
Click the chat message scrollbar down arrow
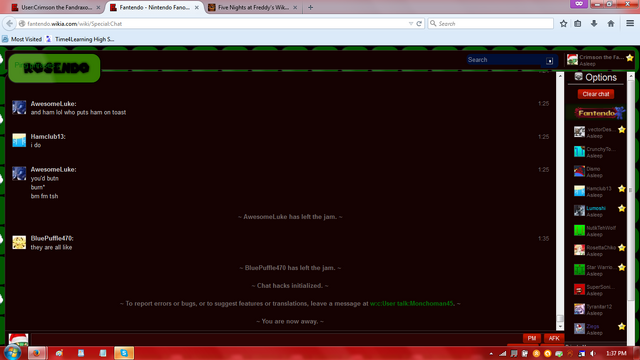560,327
